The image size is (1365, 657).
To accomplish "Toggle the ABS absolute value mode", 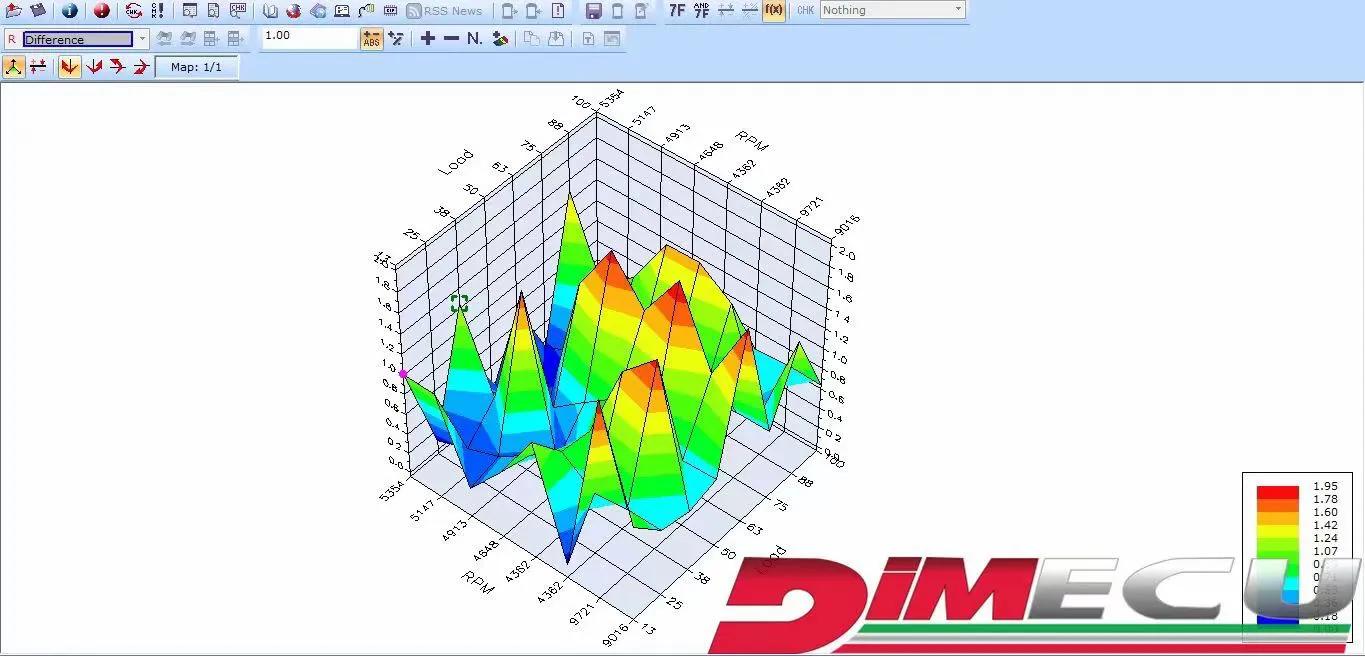I will [x=372, y=39].
